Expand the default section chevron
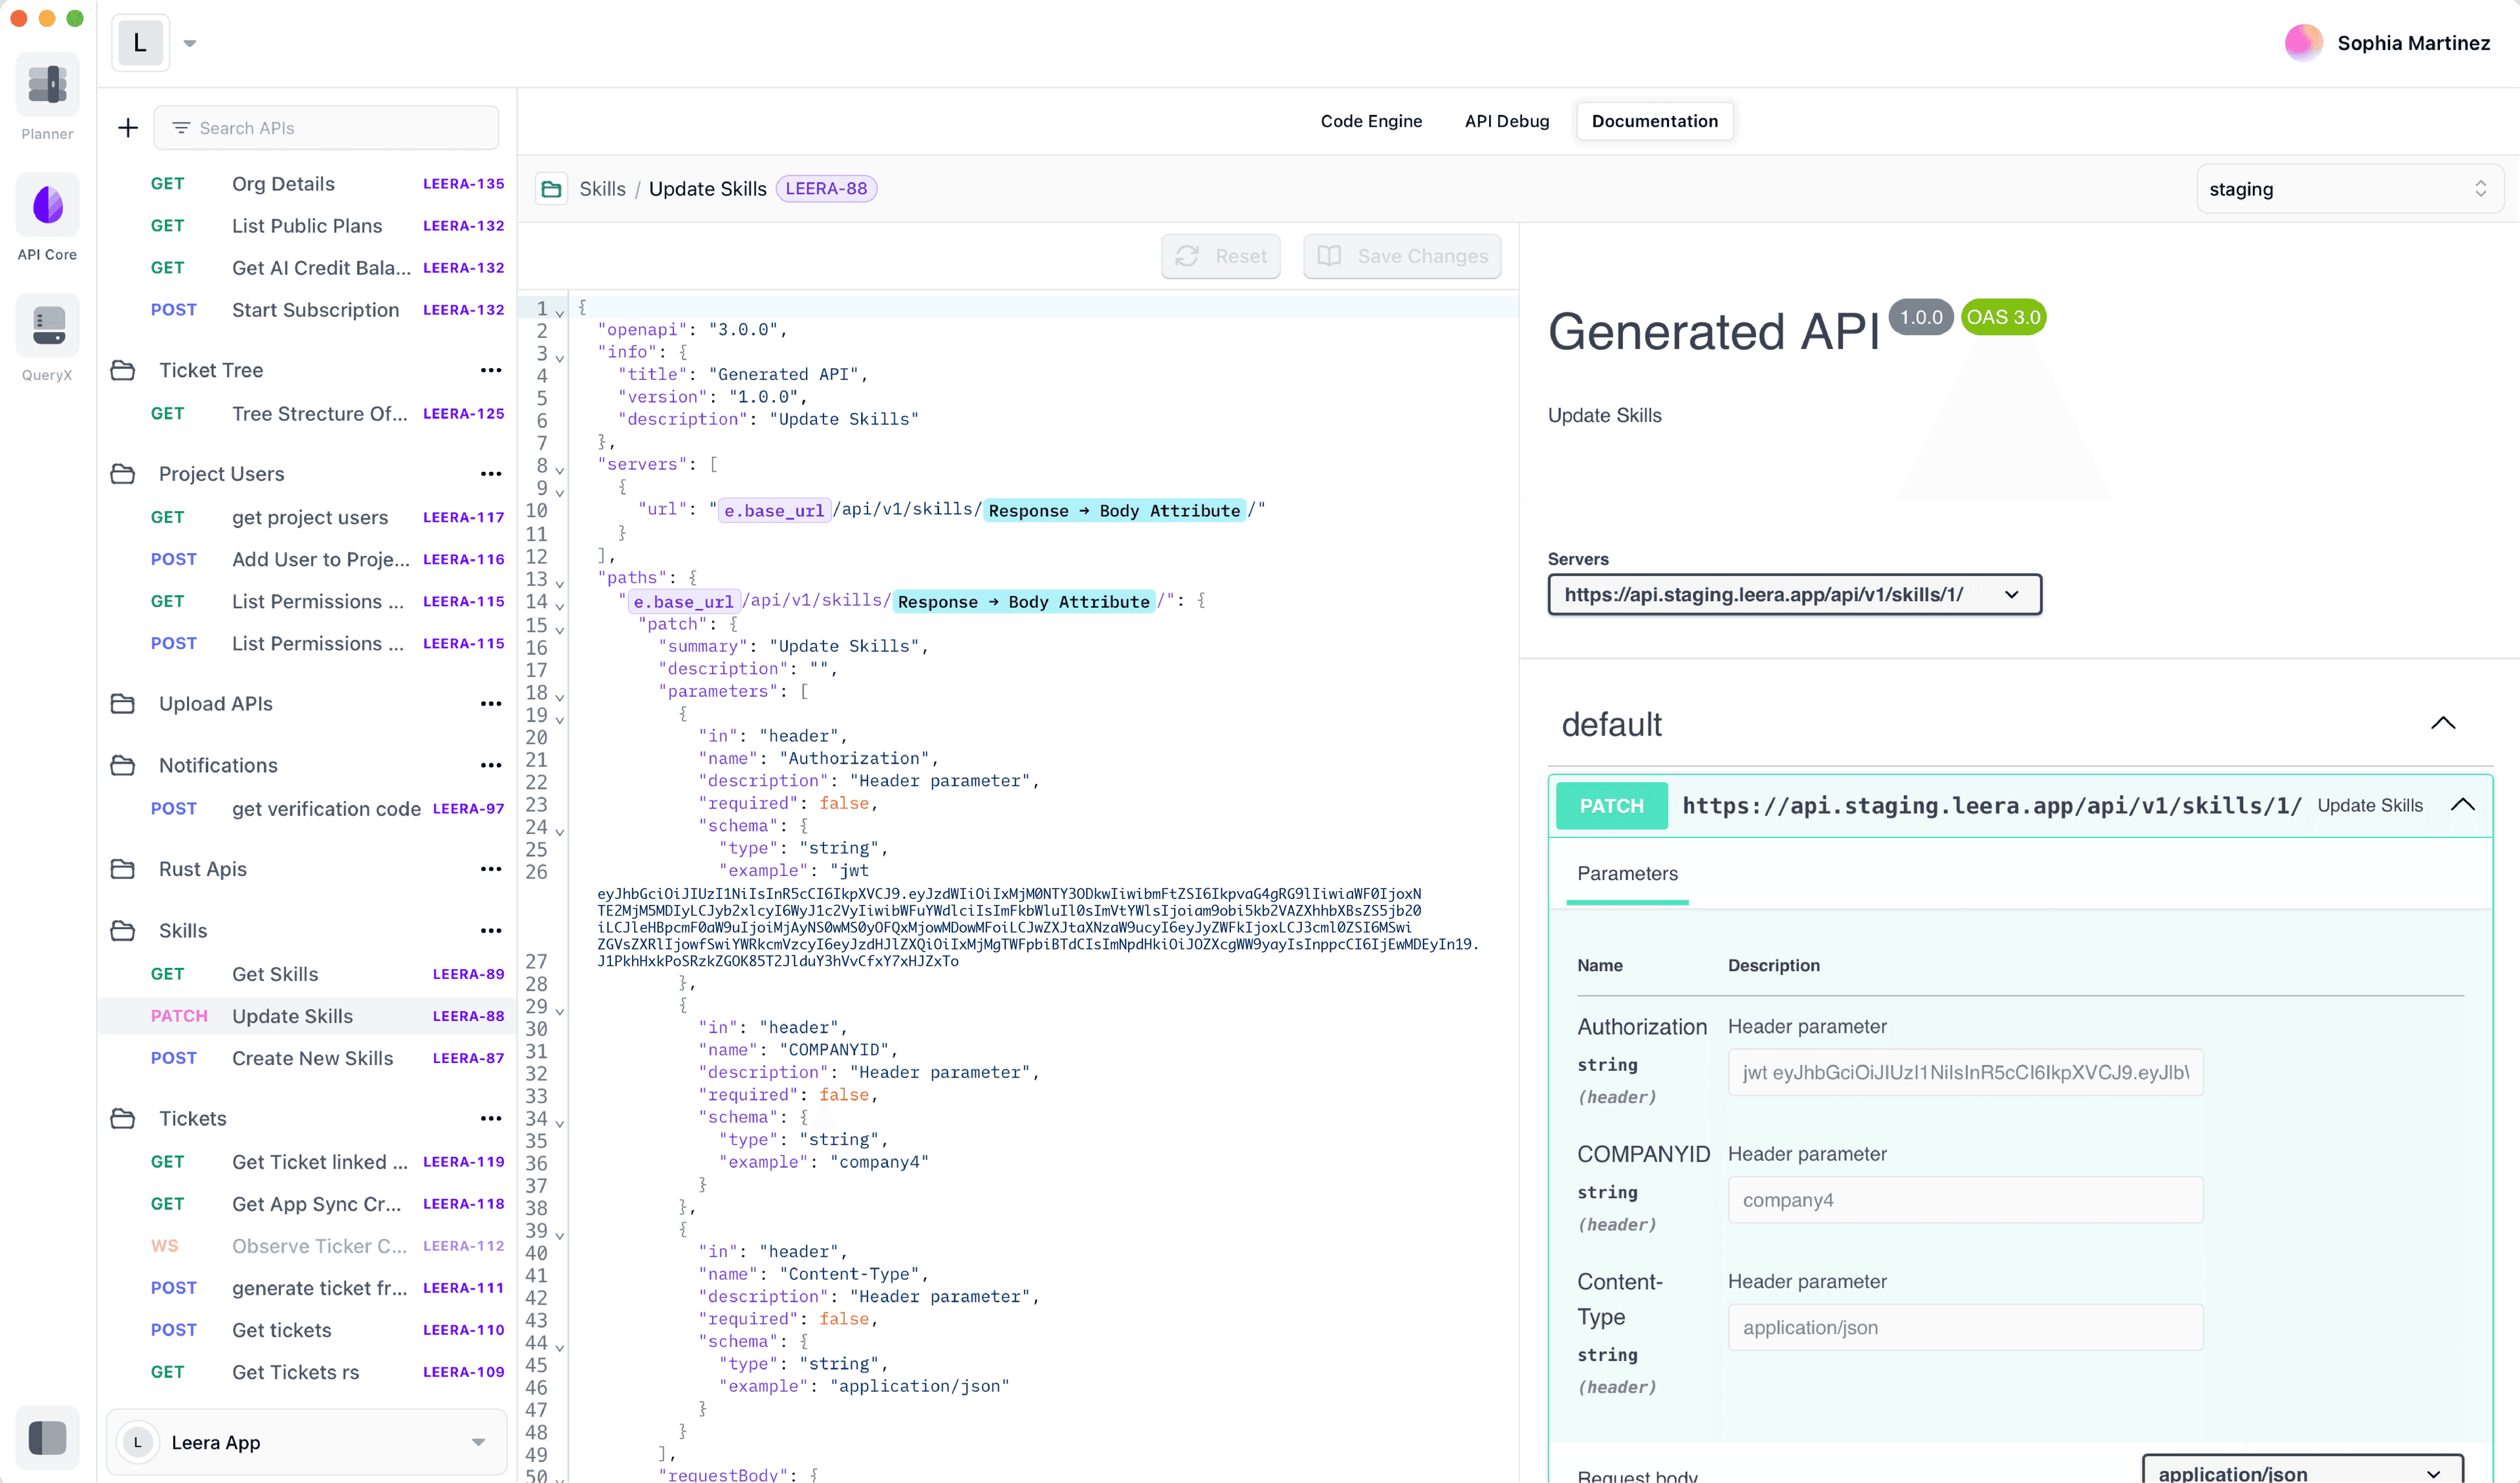 coord(2443,724)
